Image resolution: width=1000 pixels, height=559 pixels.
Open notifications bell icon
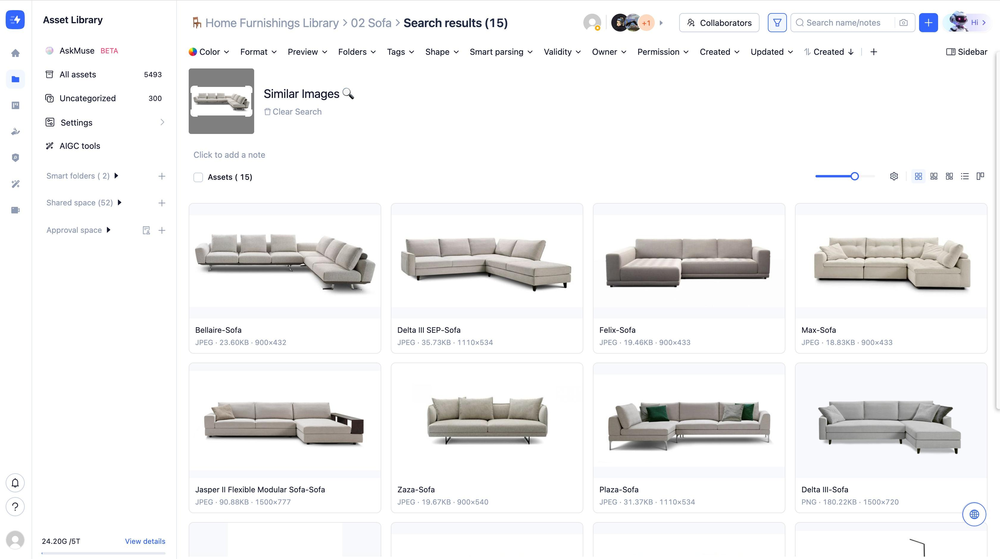pyautogui.click(x=15, y=483)
